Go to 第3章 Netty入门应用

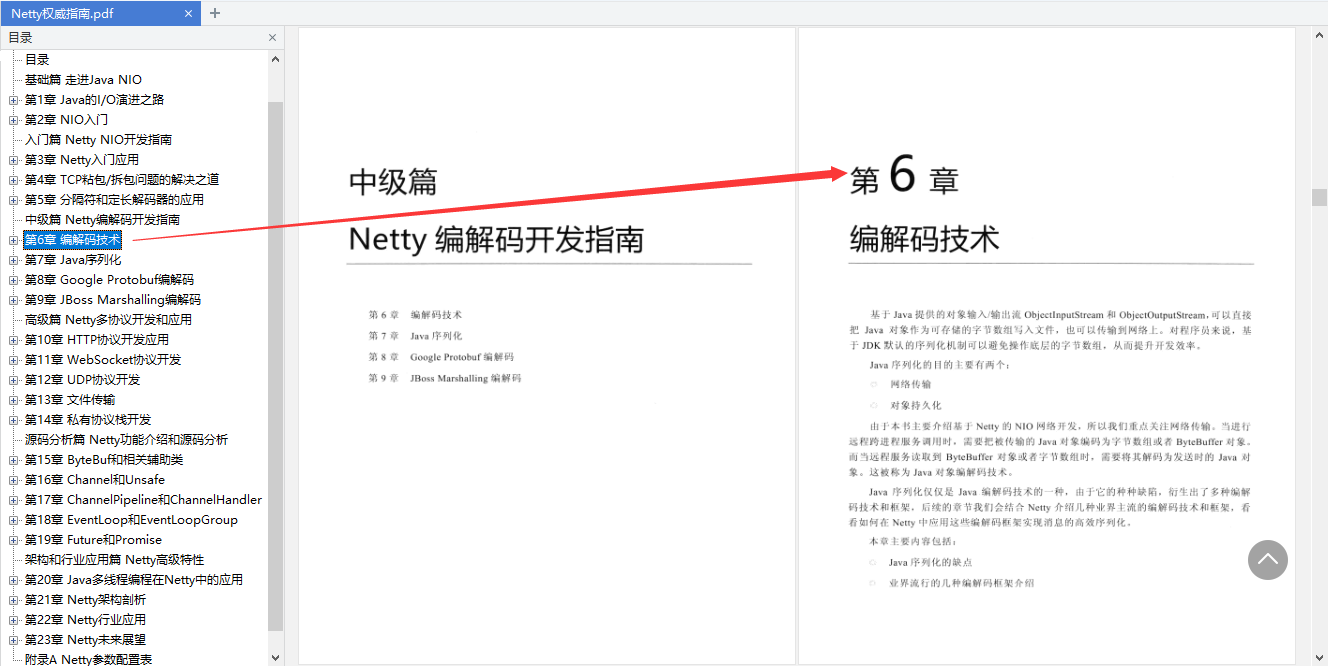tap(82, 160)
